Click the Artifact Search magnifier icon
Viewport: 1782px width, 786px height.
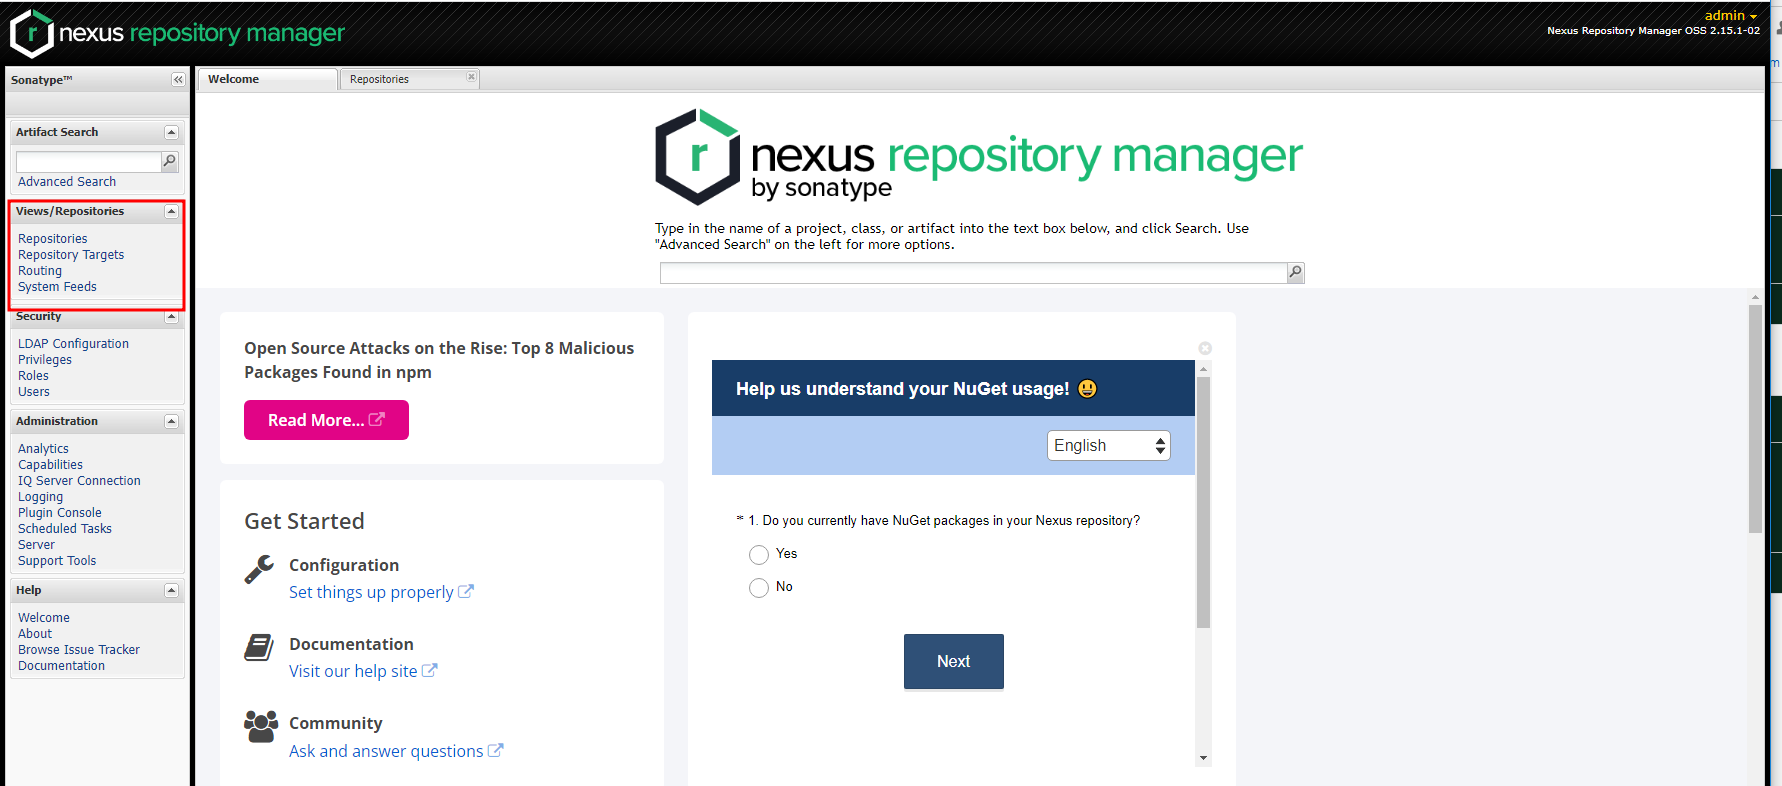coord(170,161)
